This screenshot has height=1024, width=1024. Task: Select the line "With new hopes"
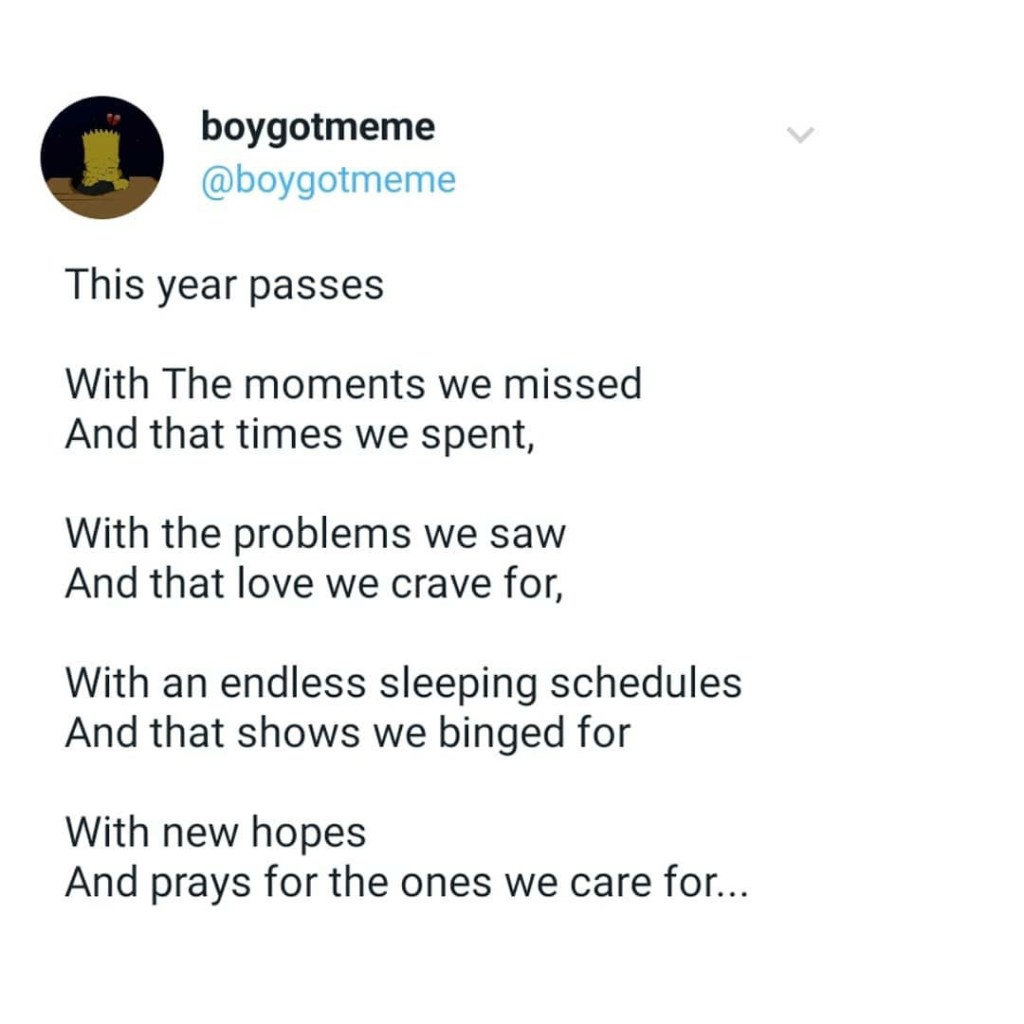tap(215, 832)
